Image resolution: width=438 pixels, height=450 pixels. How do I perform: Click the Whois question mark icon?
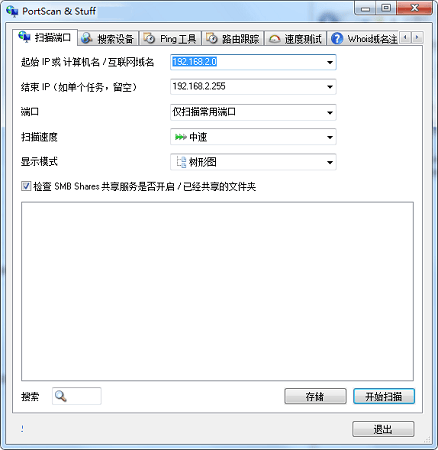click(337, 39)
